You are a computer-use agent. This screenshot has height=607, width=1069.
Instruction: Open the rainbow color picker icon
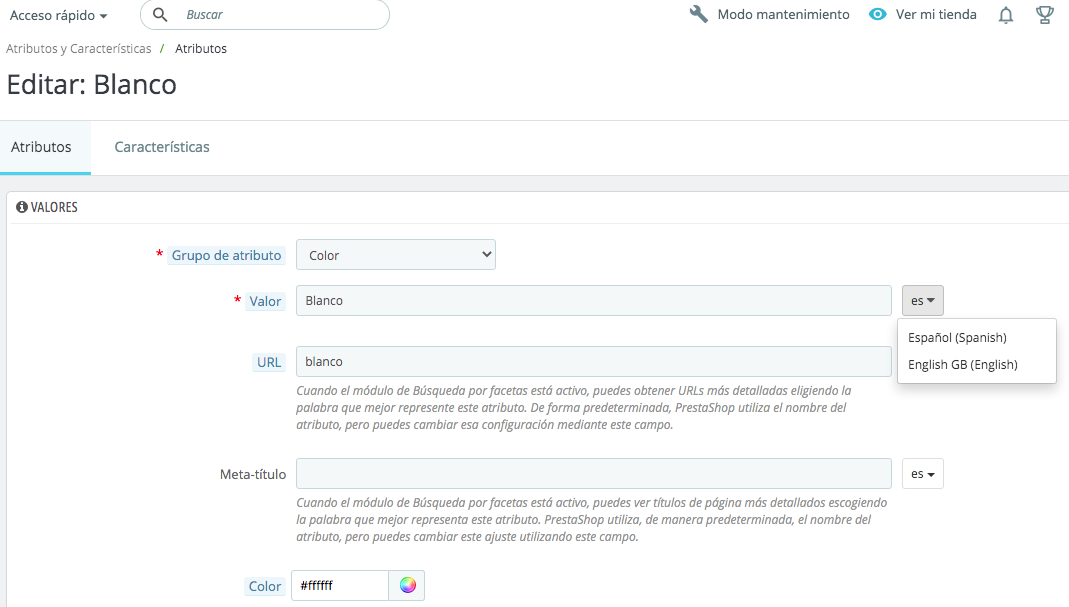[x=407, y=586]
